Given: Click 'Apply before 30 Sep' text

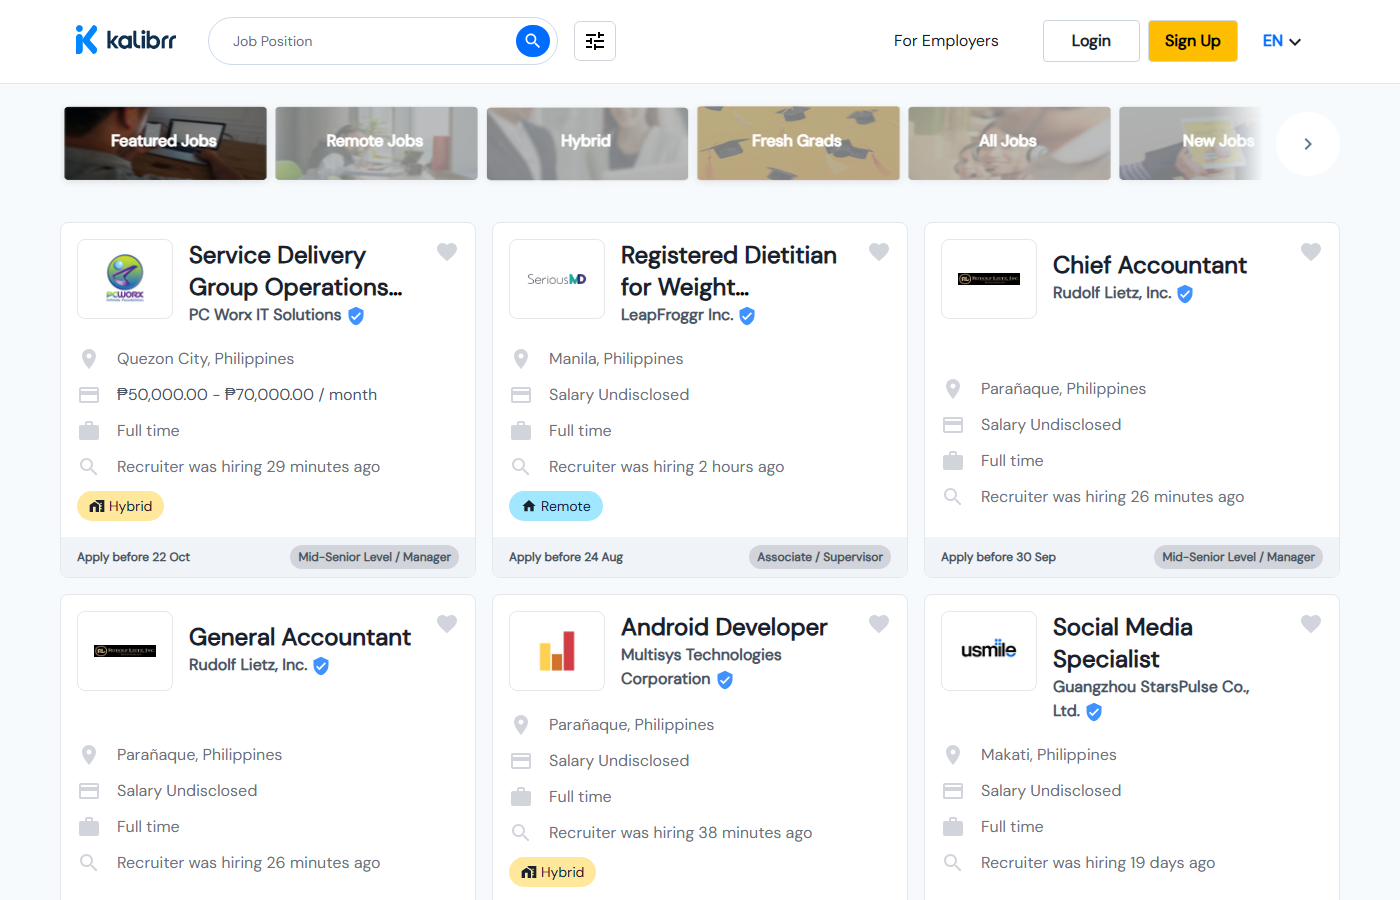Looking at the screenshot, I should pos(998,557).
